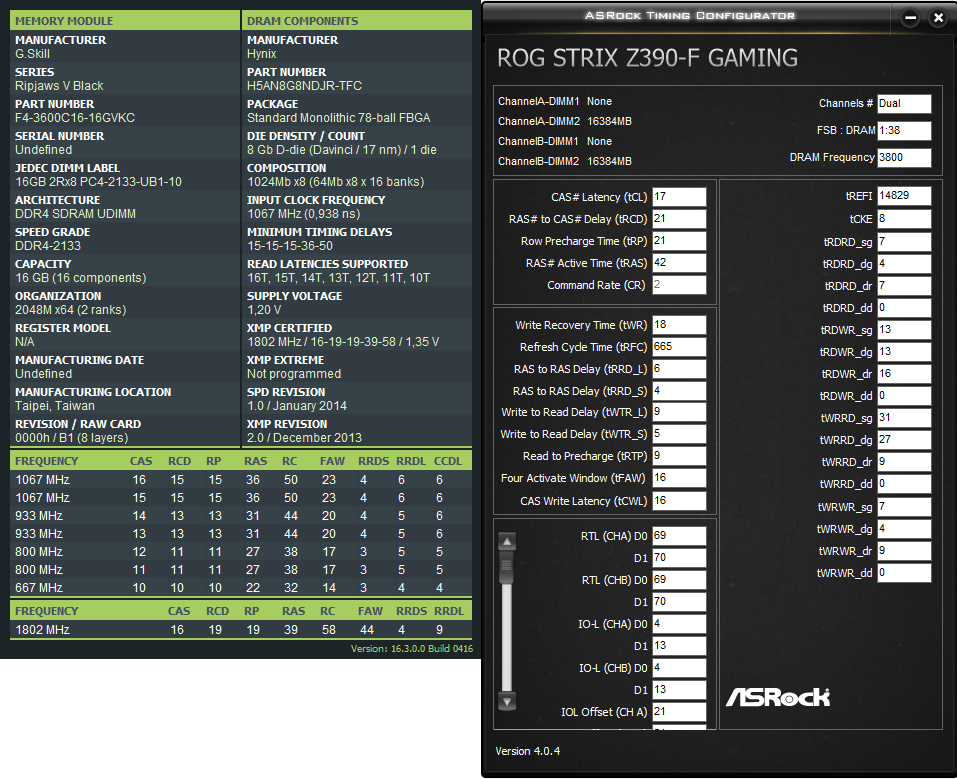This screenshot has width=957, height=779.
Task: Click the tRDWR_dd value field
Action: [904, 396]
